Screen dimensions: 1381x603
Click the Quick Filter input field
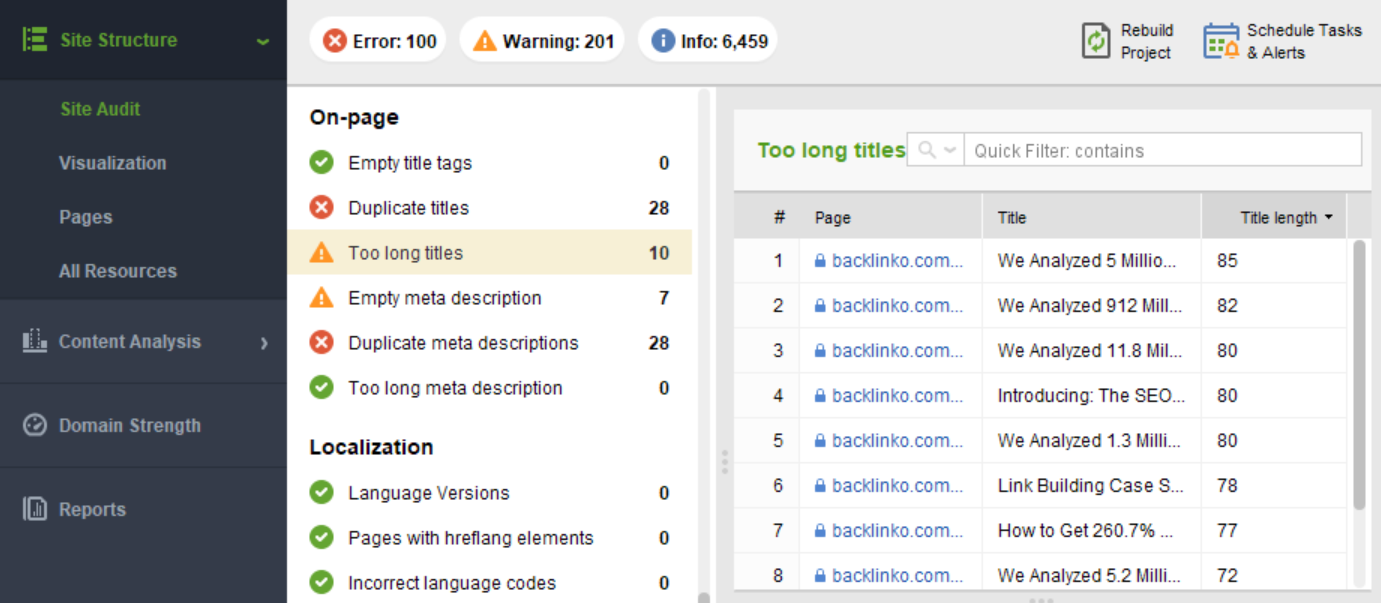1162,150
